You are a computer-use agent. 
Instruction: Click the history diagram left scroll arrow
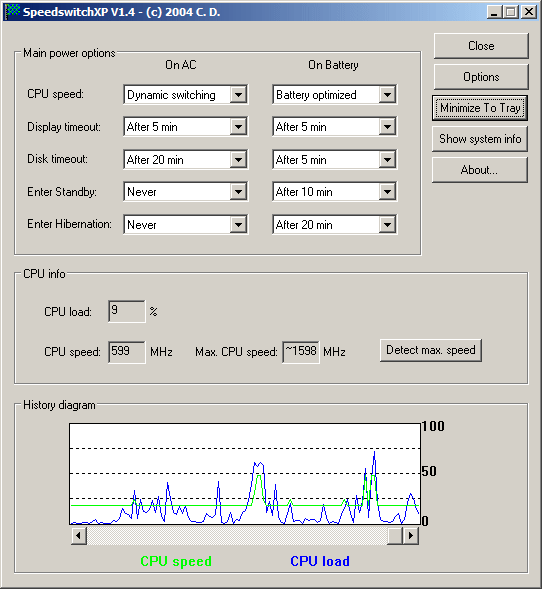tap(79, 535)
